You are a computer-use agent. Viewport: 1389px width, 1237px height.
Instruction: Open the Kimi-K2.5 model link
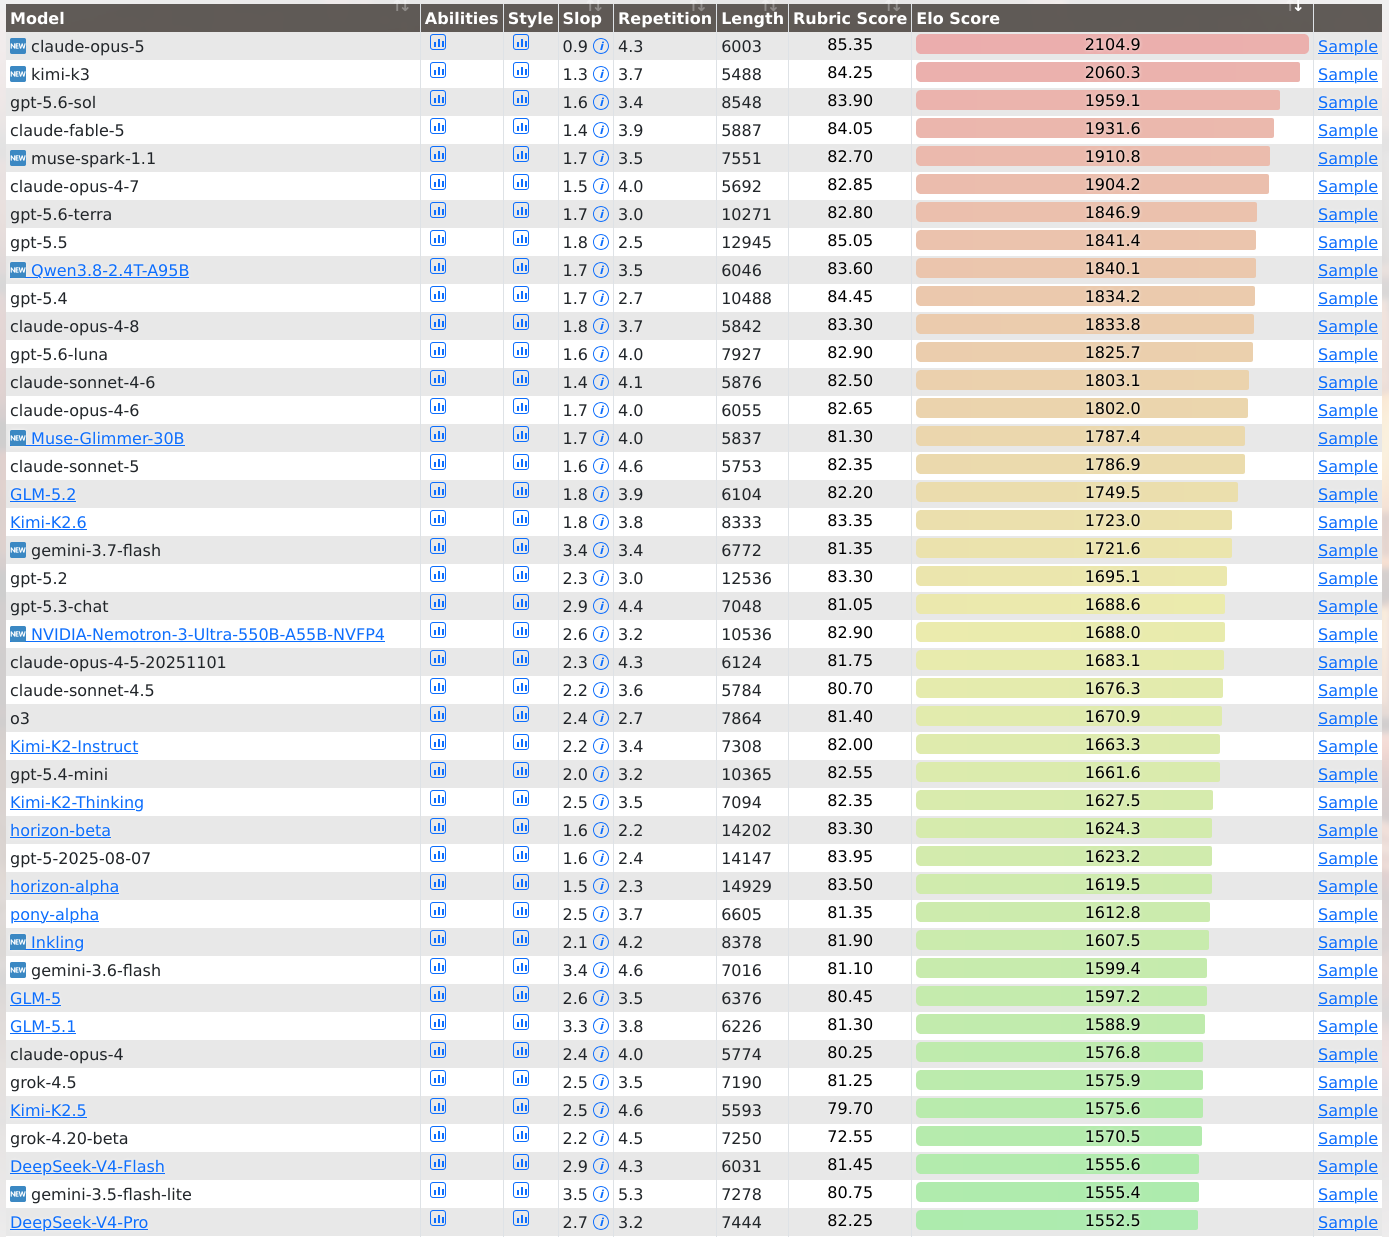pyautogui.click(x=48, y=1110)
